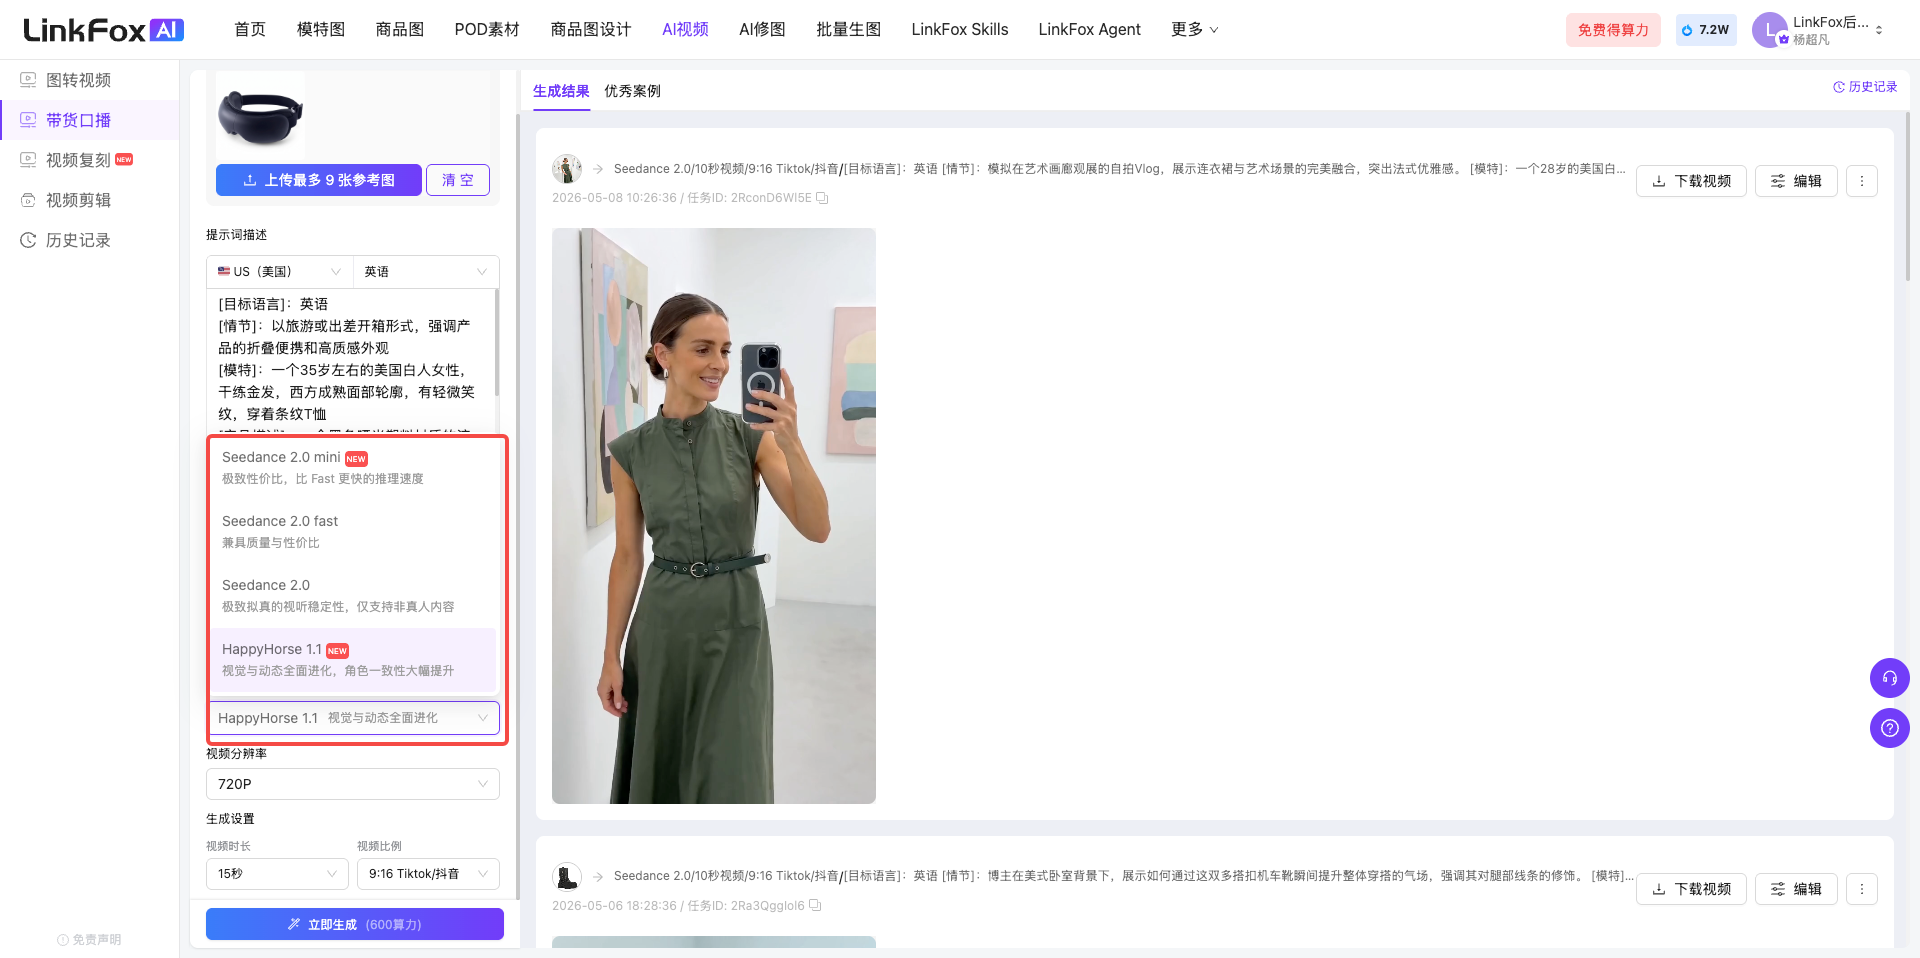
Task: Click the user avatar icon
Action: click(x=1769, y=30)
